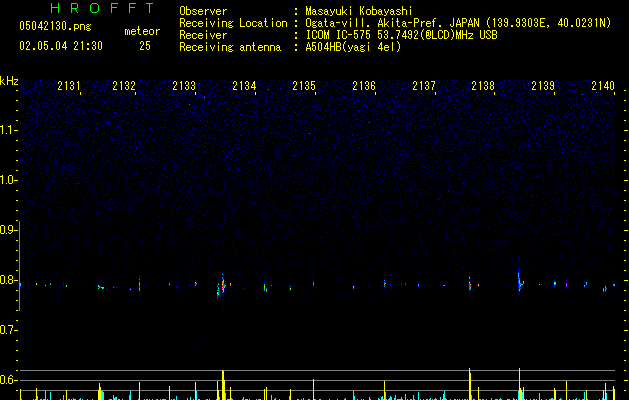629x400 pixels.
Task: Click the 1.0 kHz axis label
Action: [8, 180]
